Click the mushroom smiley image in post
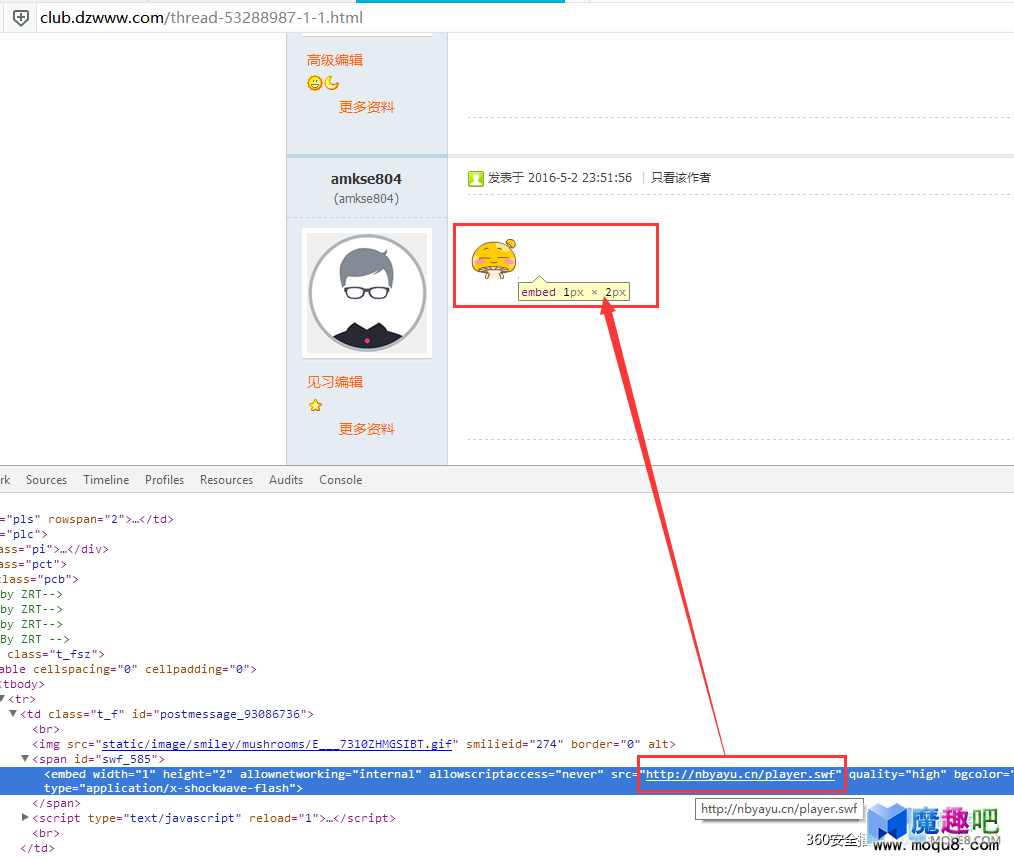 (494, 259)
